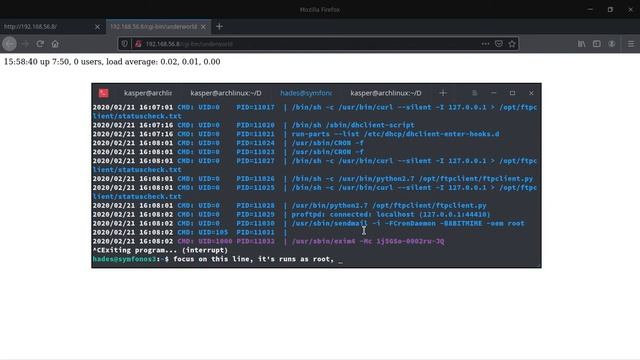
Task: Click the Firefox forward button
Action: (x=25, y=44)
